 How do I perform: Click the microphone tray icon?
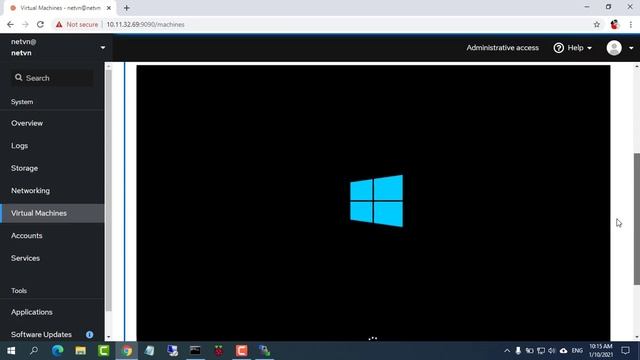tap(518, 351)
